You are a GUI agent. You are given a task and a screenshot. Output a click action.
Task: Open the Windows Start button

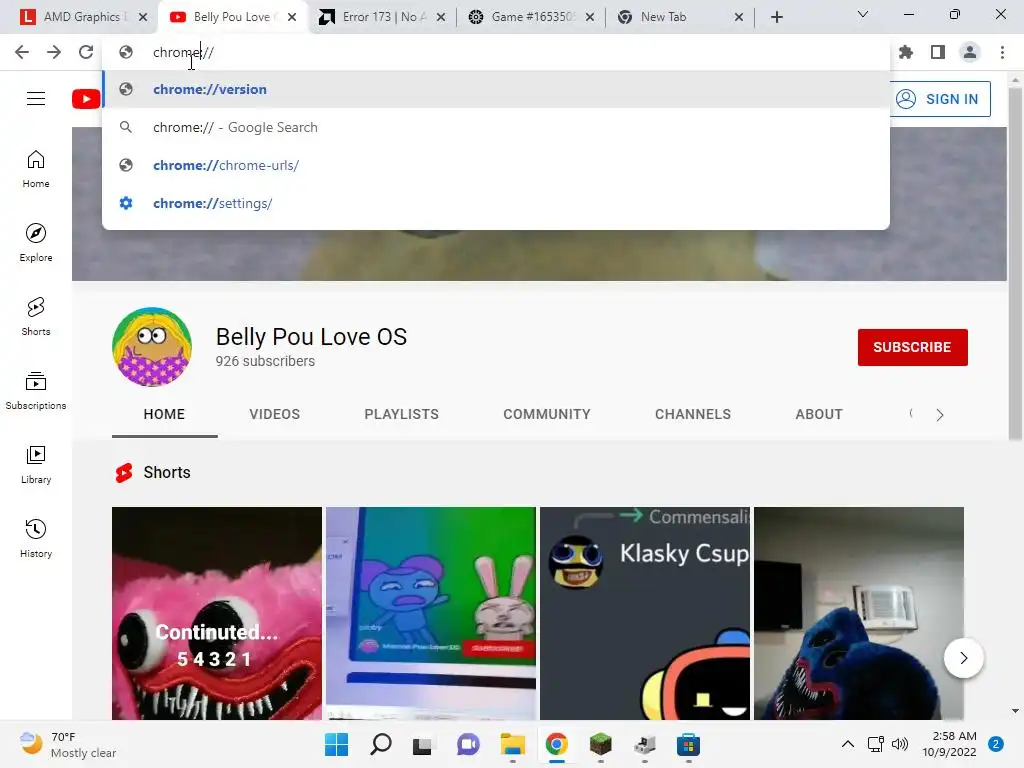tap(336, 744)
